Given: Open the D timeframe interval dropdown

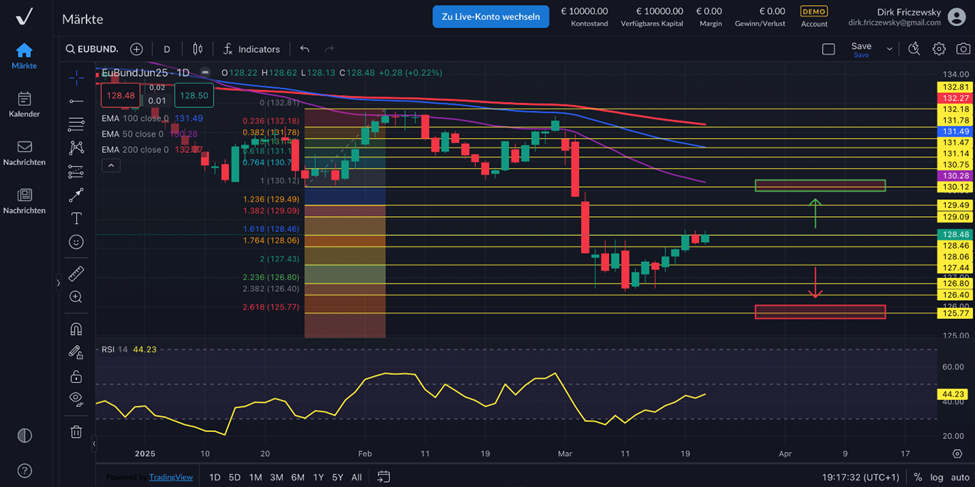Looking at the screenshot, I should click(x=167, y=49).
